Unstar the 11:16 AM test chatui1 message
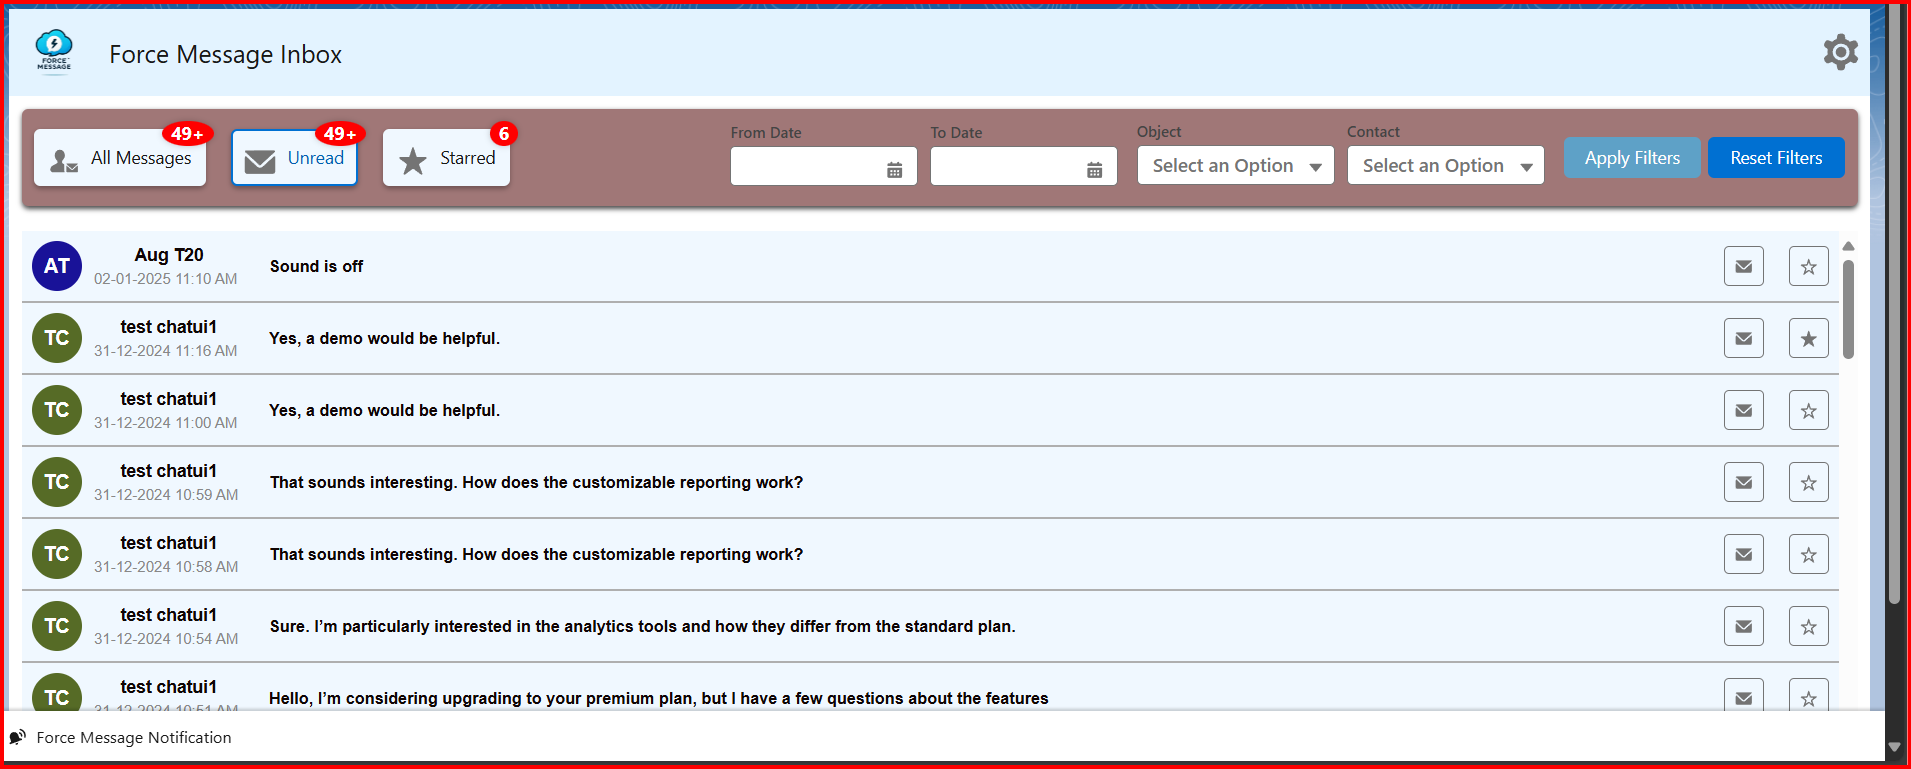The height and width of the screenshot is (769, 1911). click(1808, 338)
